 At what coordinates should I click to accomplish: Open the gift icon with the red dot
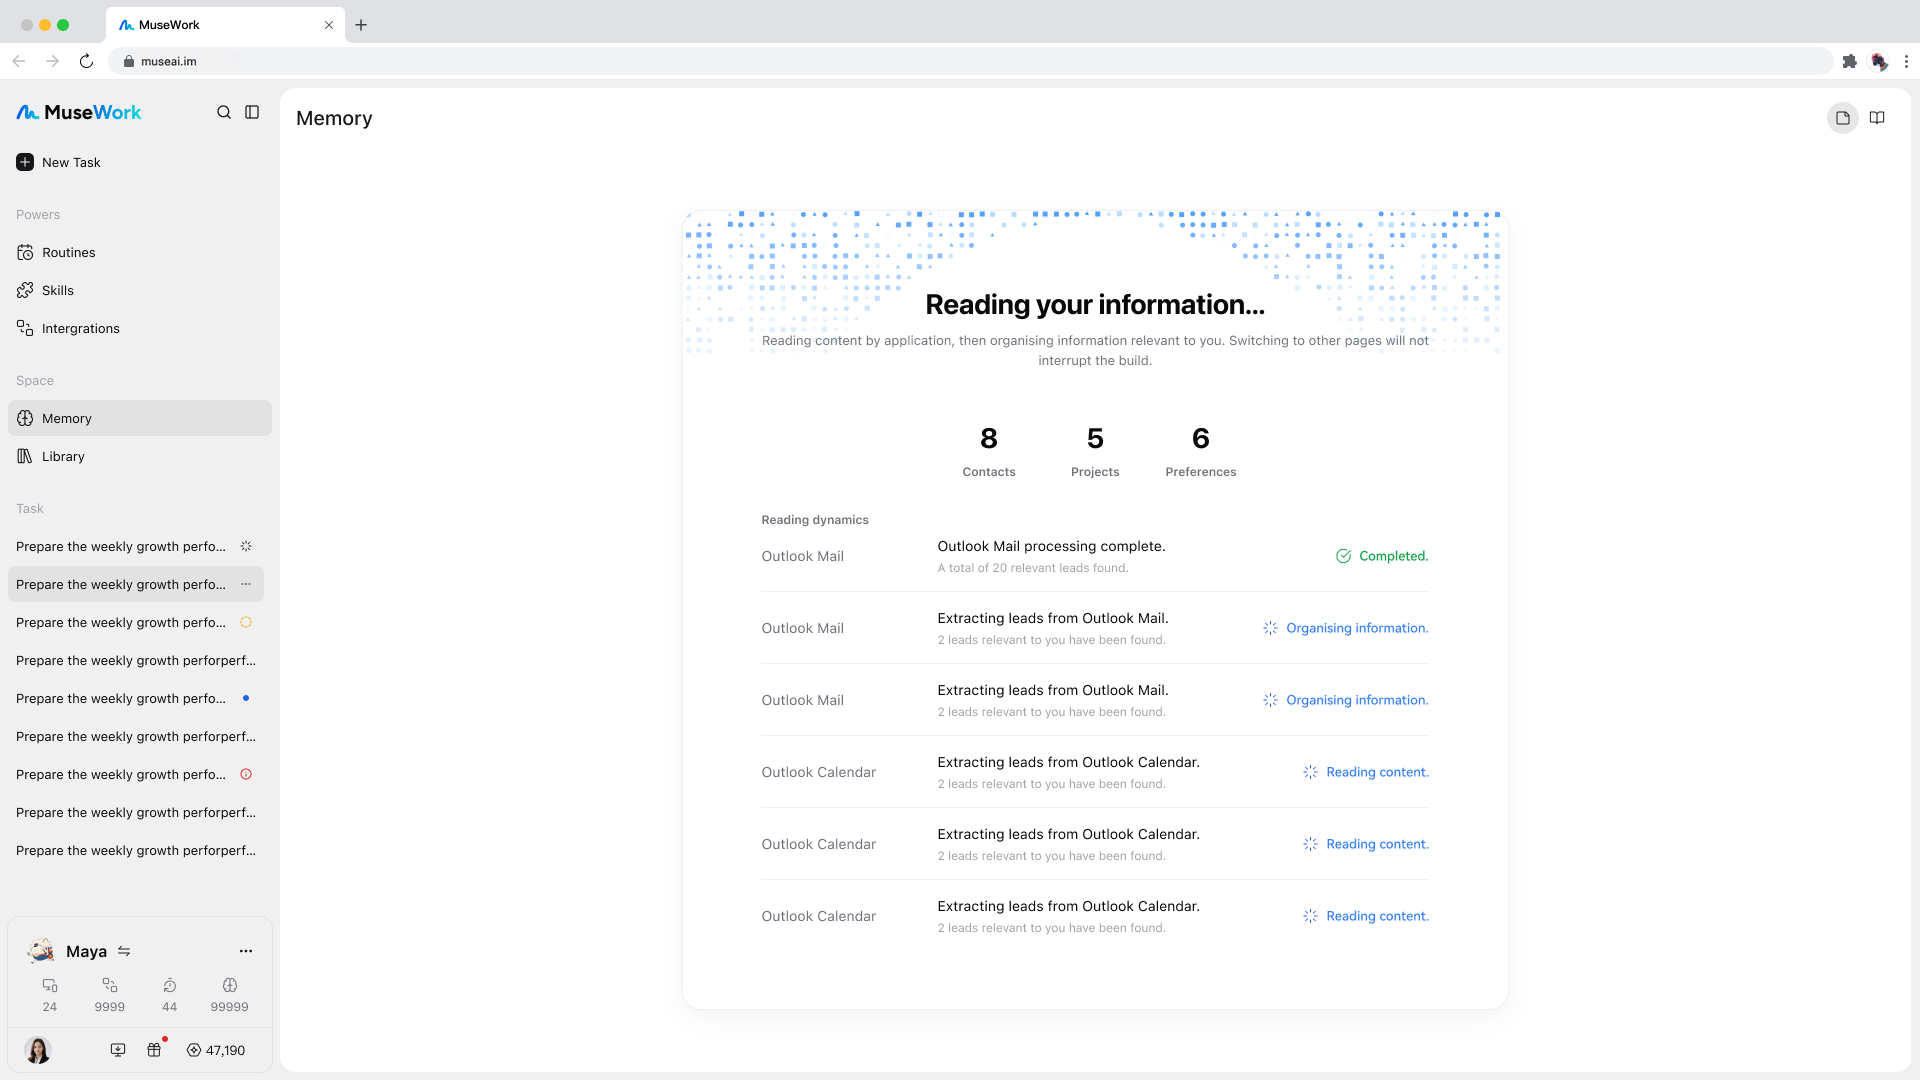click(x=154, y=1050)
